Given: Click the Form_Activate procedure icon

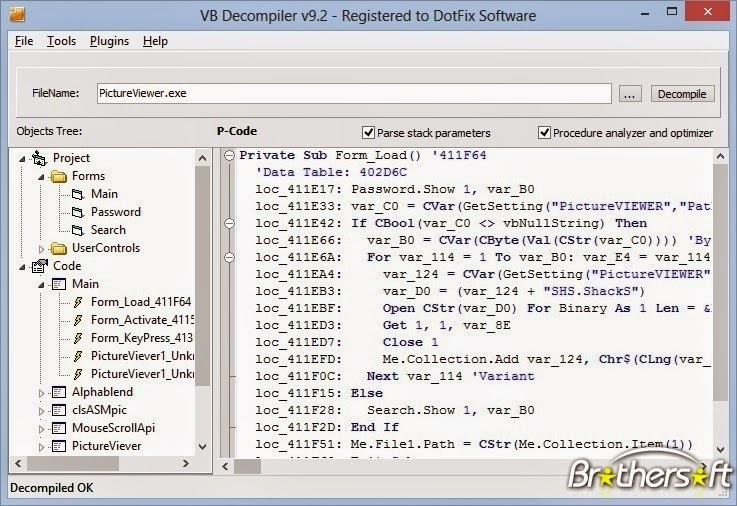Looking at the screenshot, I should pos(78,320).
